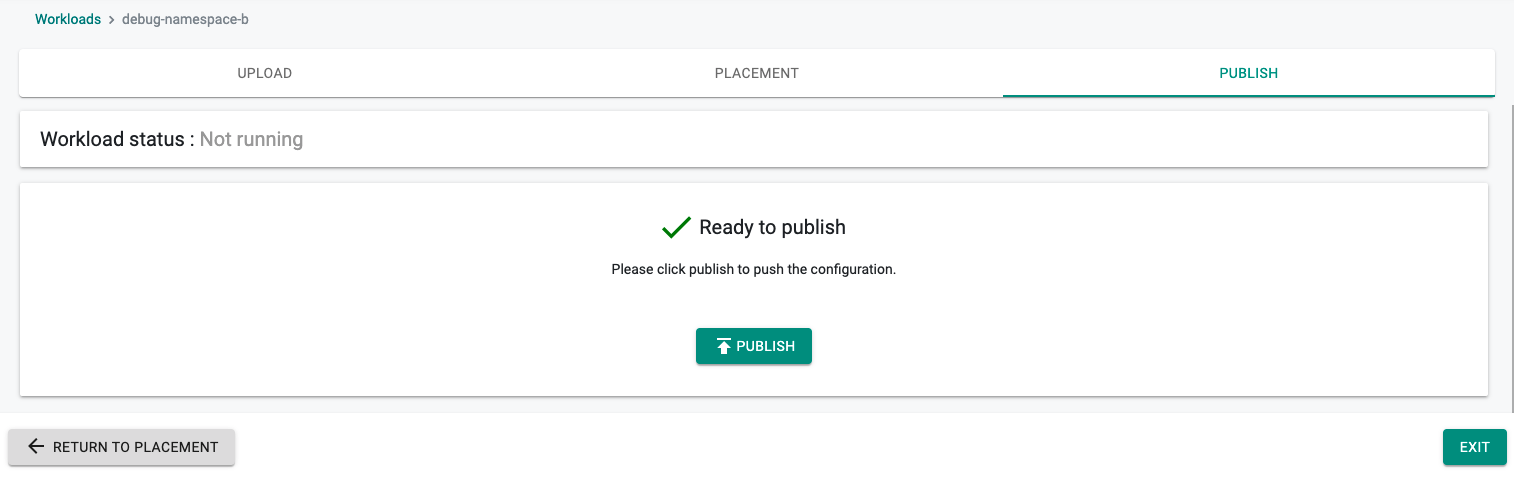Click the green checkmark beside Ready to publish
The height and width of the screenshot is (480, 1514).
[677, 228]
